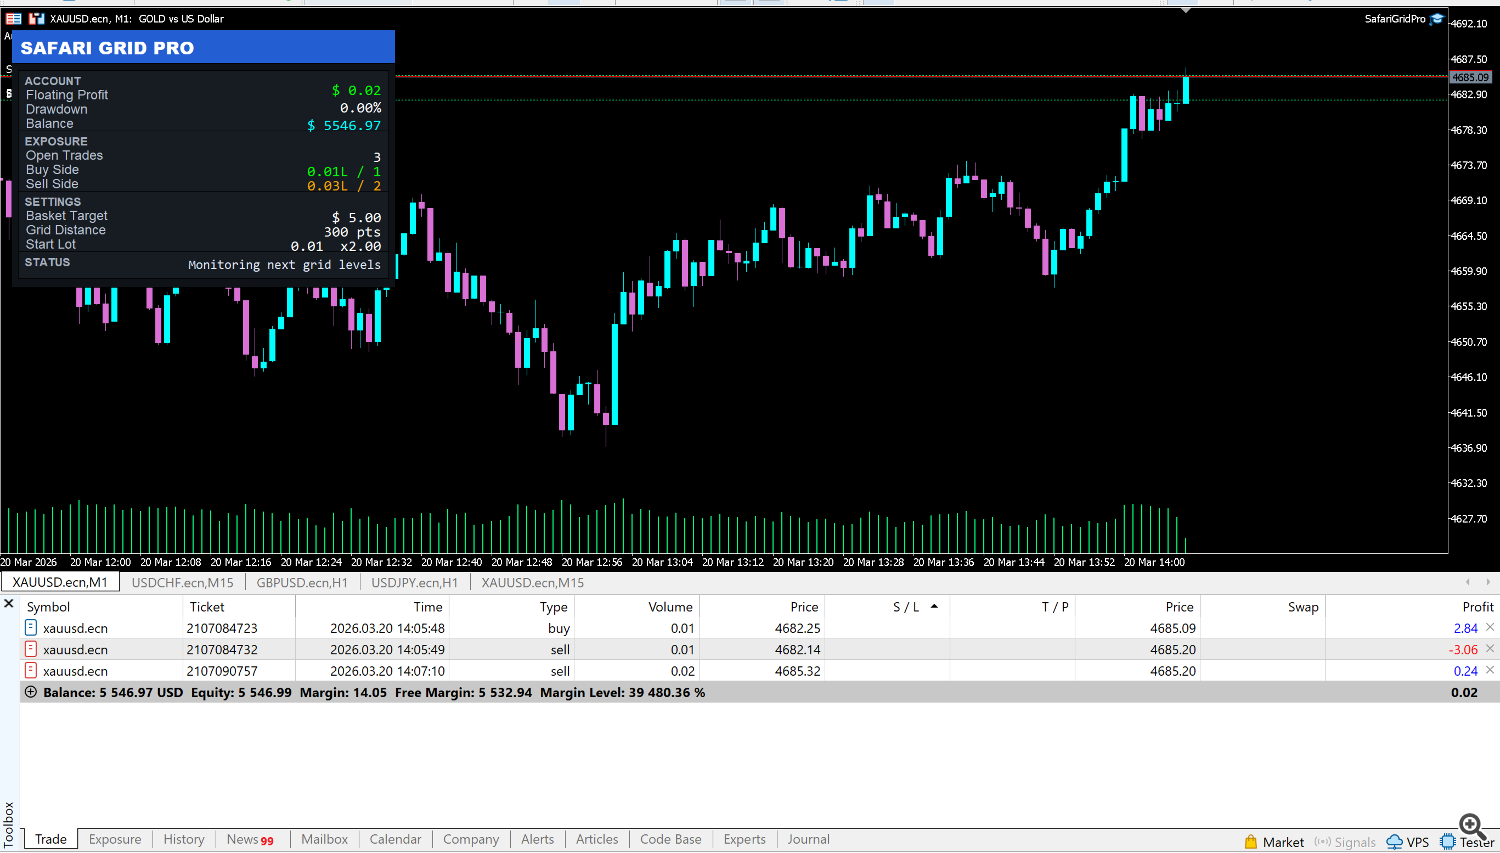Screen dimensions: 1500x853
Task: Click the quote list icon beside XAUUSD title
Action: pyautogui.click(x=14, y=18)
